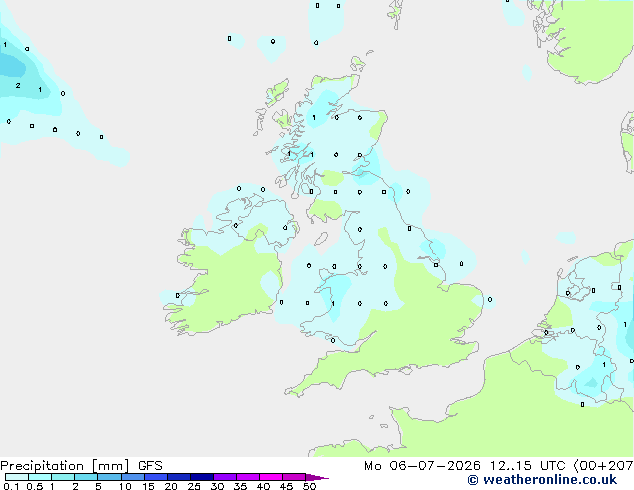Click the 20–25 mm legend color swatch
The width and height of the screenshot is (634, 490).
[179, 477]
